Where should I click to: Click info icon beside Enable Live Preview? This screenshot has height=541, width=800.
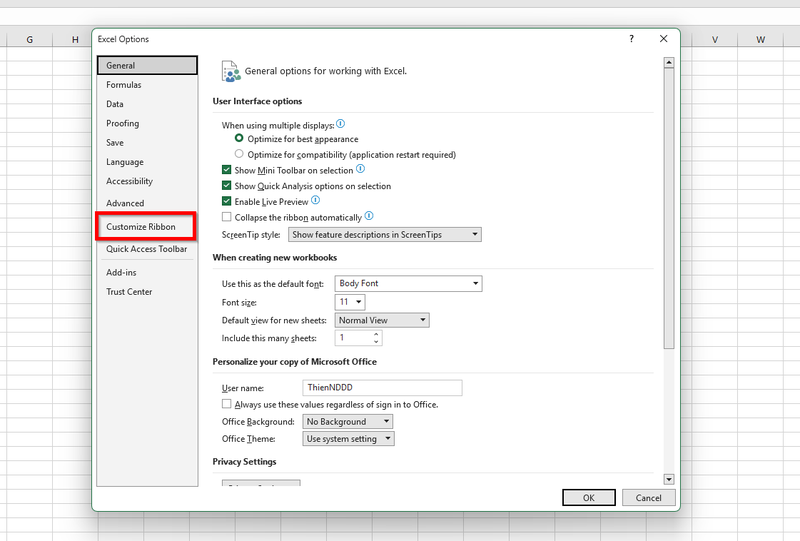(x=315, y=200)
